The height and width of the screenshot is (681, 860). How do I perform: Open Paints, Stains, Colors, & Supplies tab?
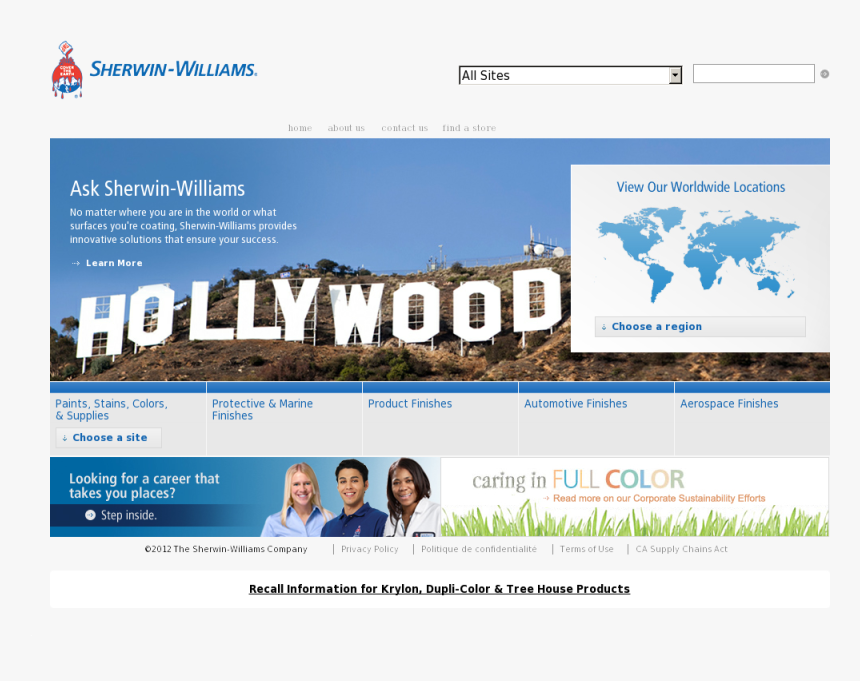coord(111,410)
